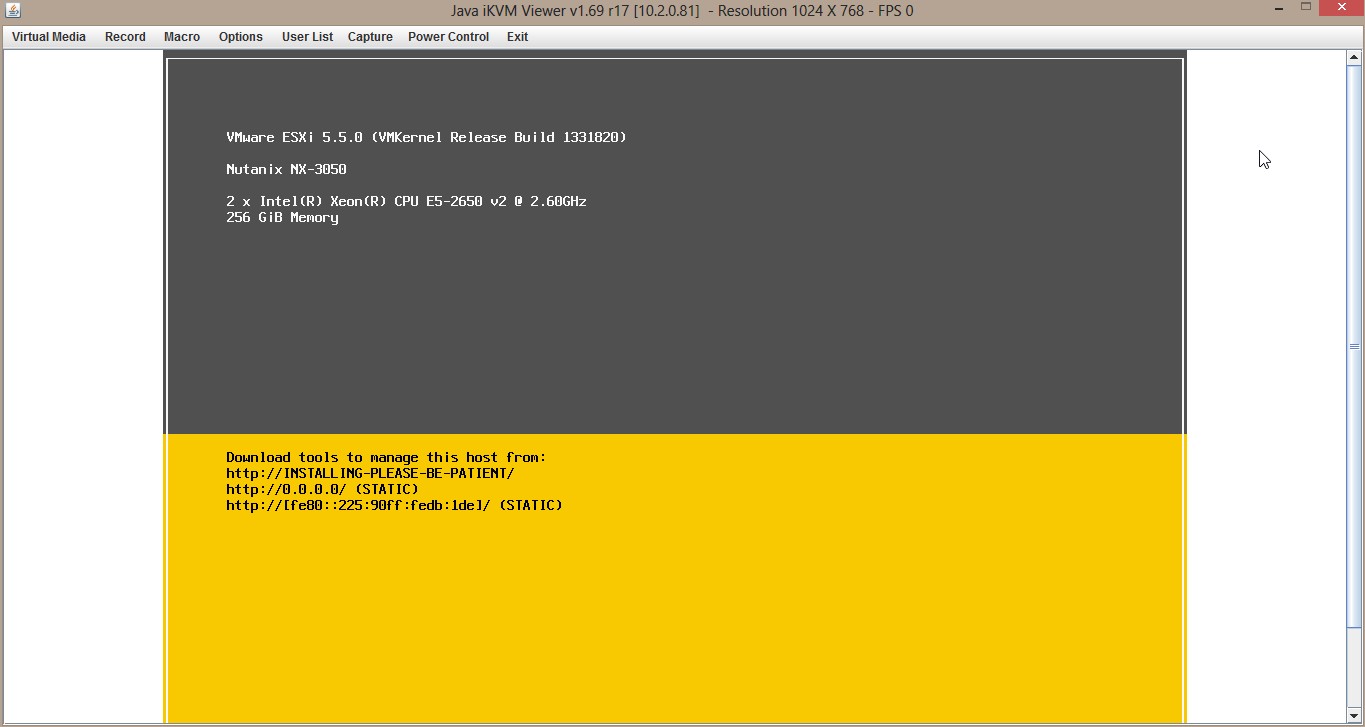Open the Virtual Media menu
This screenshot has height=727, width=1365.
click(49, 37)
